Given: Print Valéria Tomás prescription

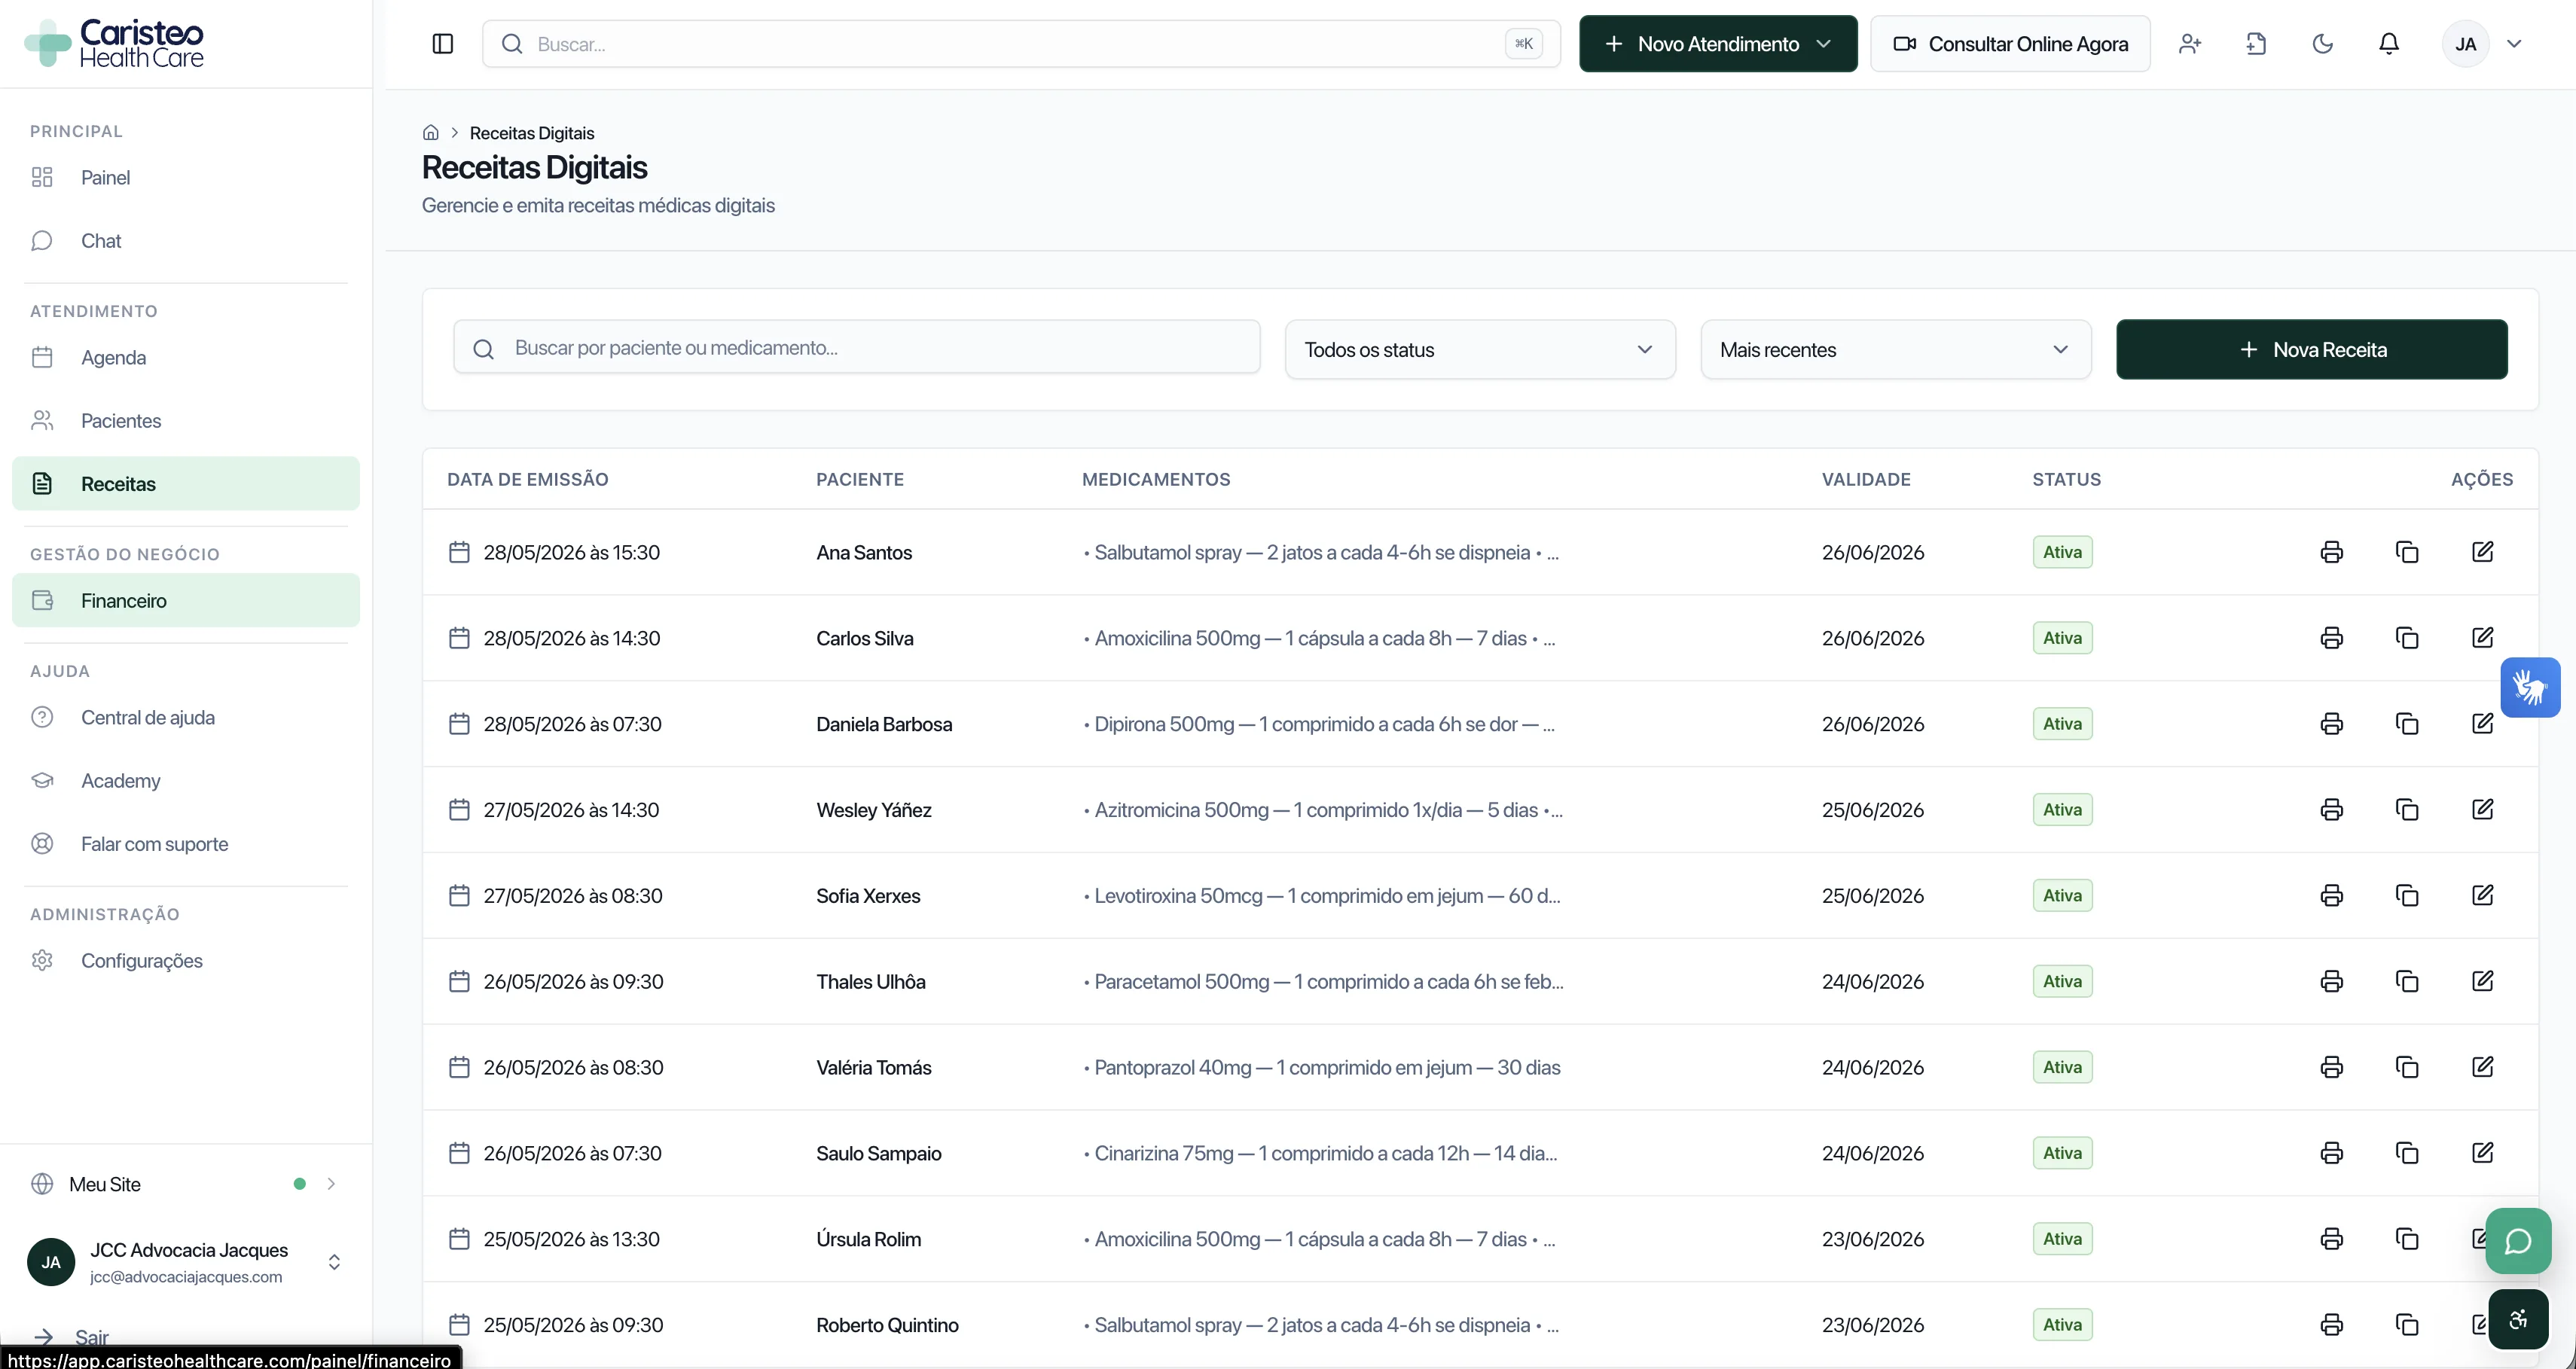Looking at the screenshot, I should [x=2332, y=1068].
